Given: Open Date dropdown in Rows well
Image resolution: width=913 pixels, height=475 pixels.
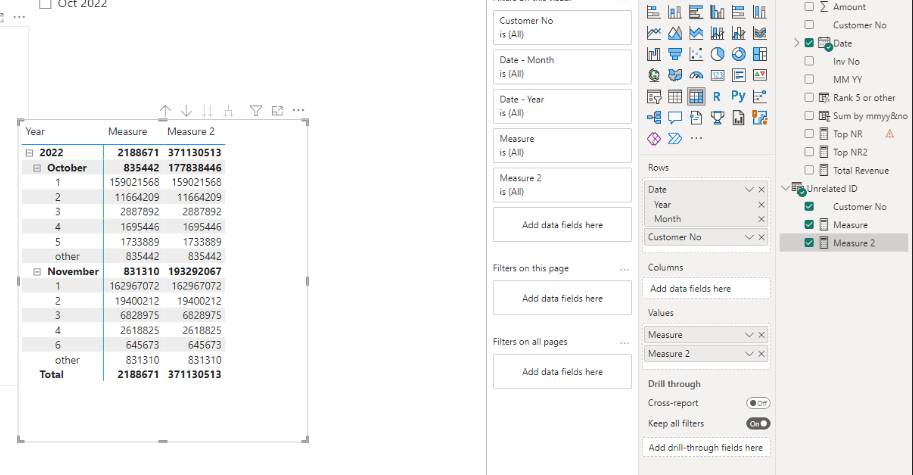Looking at the screenshot, I should pos(749,190).
